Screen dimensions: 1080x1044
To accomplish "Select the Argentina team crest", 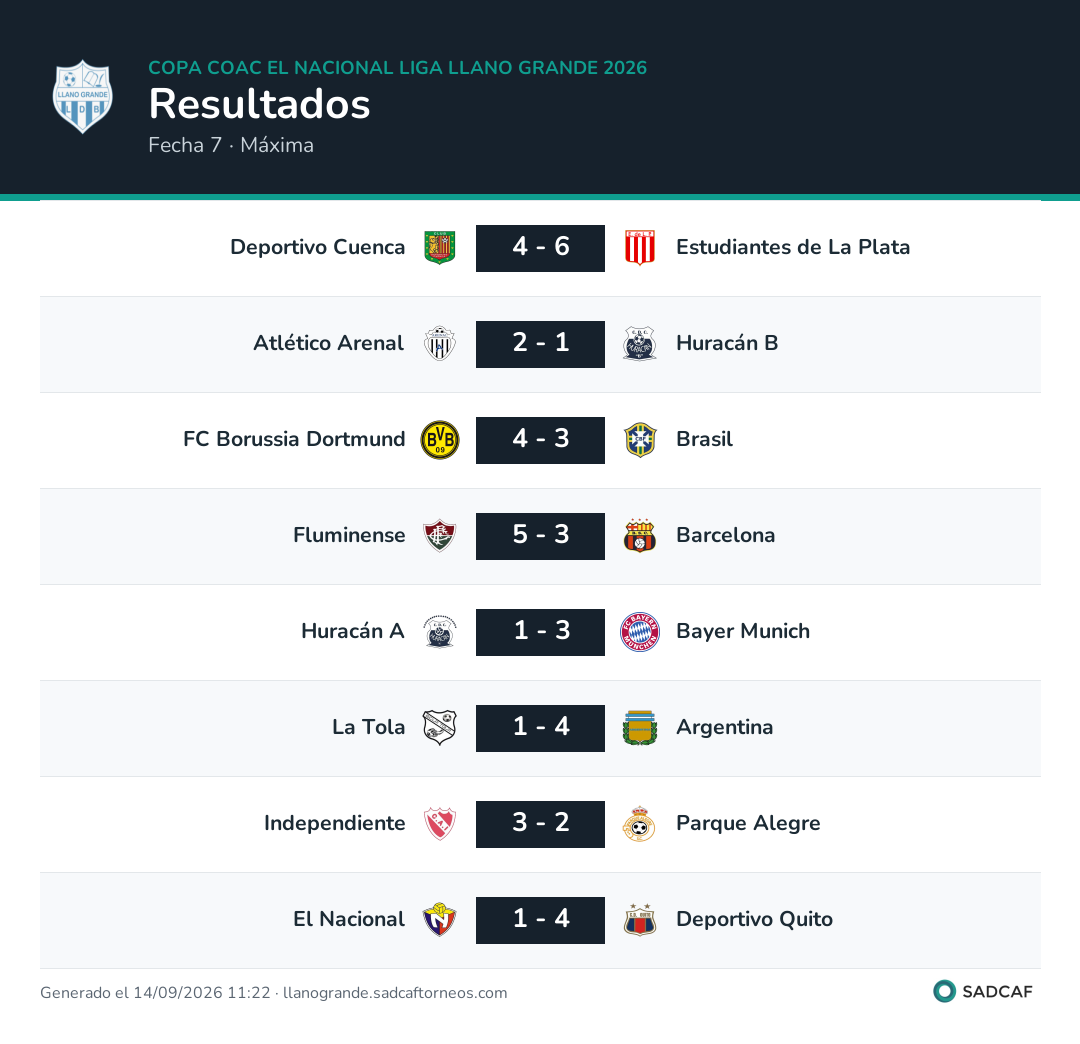I will tap(640, 728).
